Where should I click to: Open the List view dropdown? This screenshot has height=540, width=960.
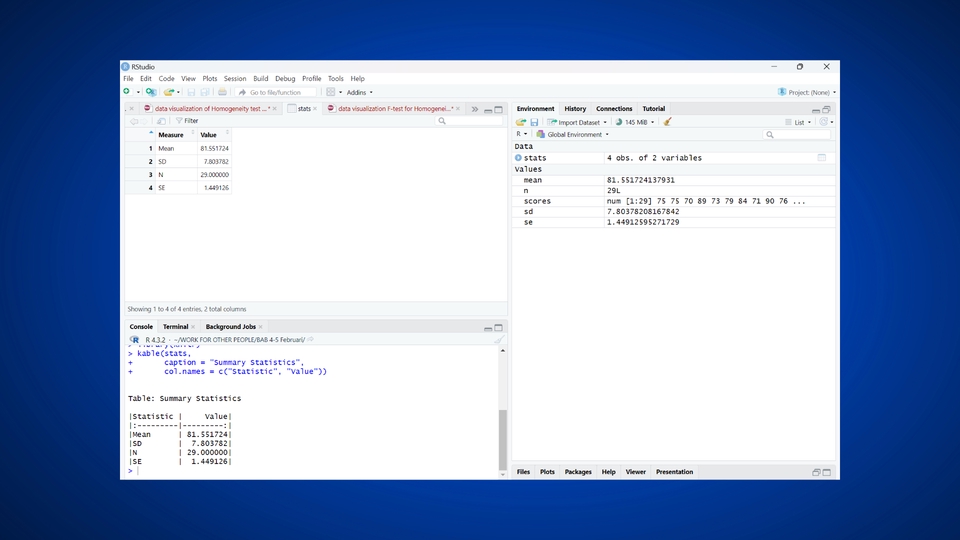(x=798, y=122)
